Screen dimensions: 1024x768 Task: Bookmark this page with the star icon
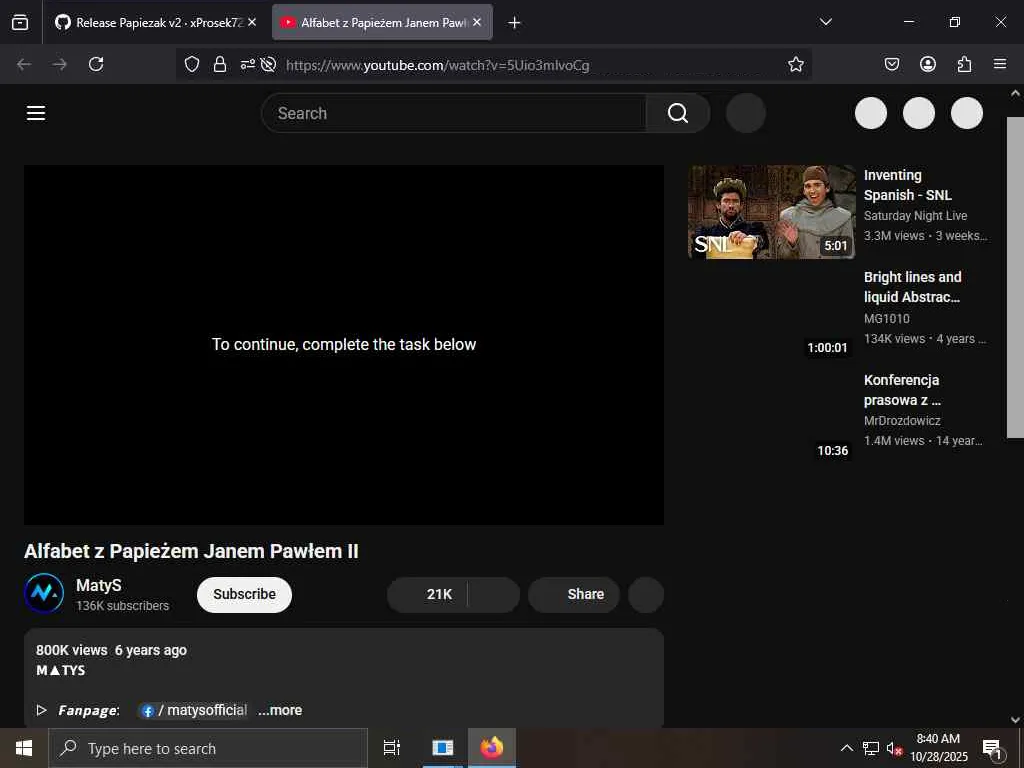[x=795, y=64]
